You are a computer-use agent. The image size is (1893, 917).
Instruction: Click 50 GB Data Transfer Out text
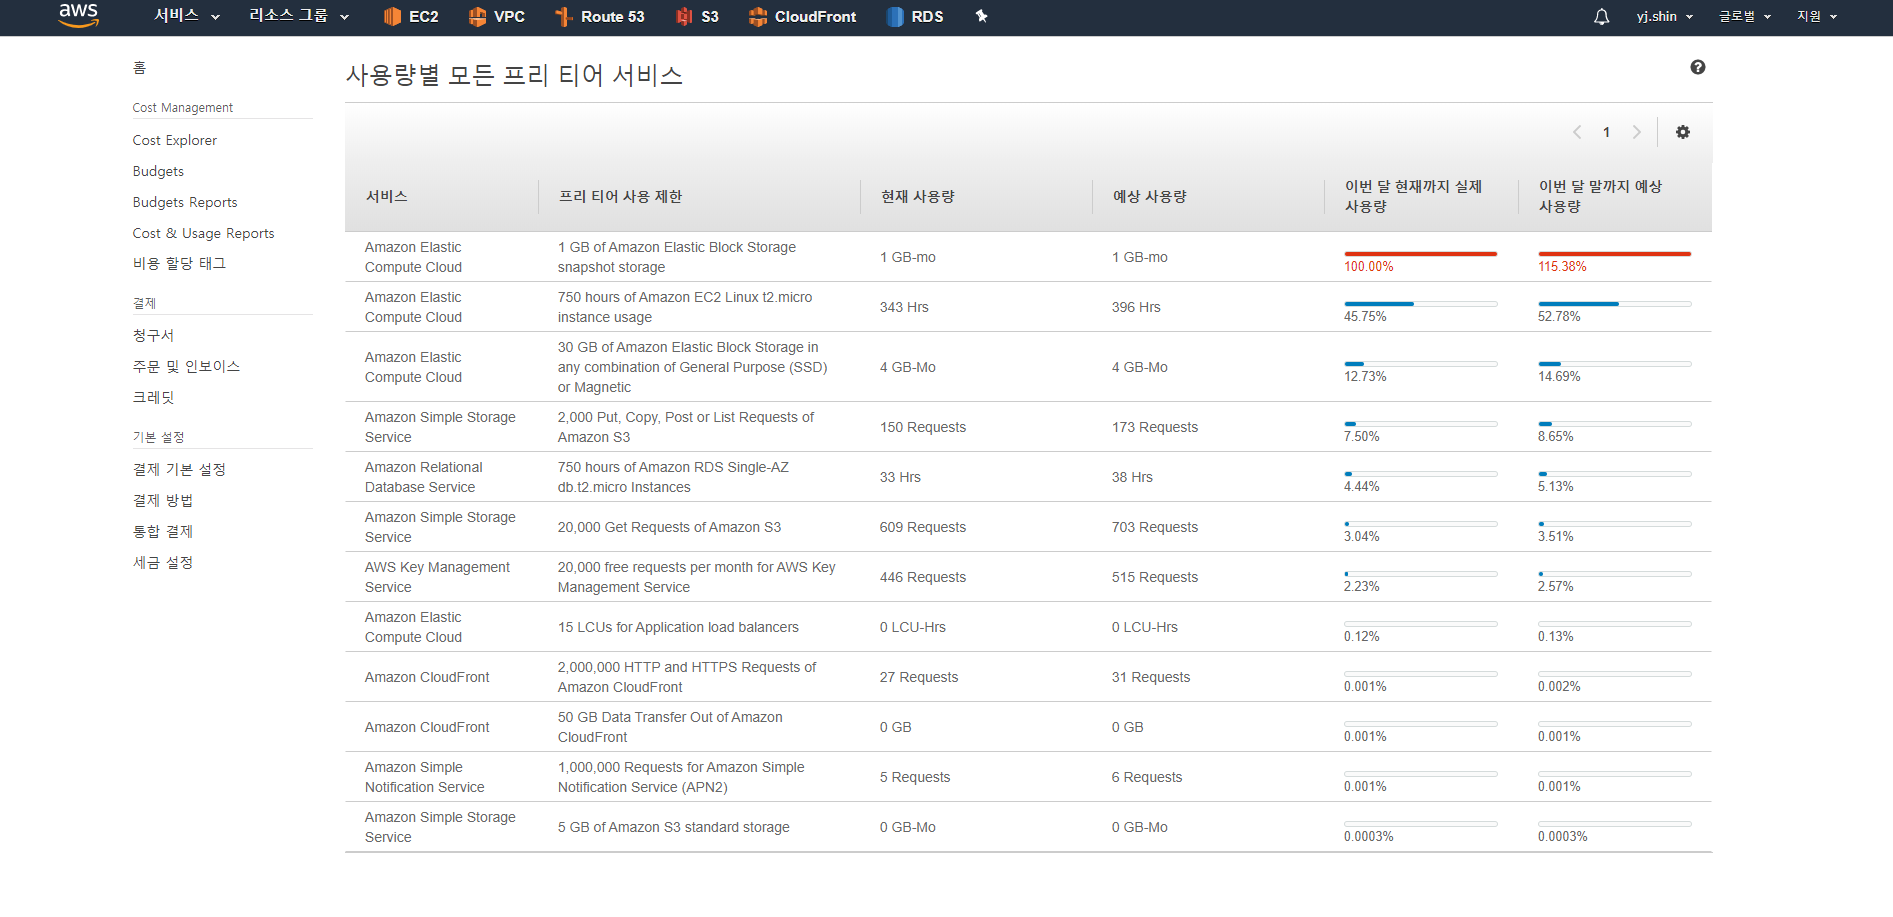click(670, 727)
